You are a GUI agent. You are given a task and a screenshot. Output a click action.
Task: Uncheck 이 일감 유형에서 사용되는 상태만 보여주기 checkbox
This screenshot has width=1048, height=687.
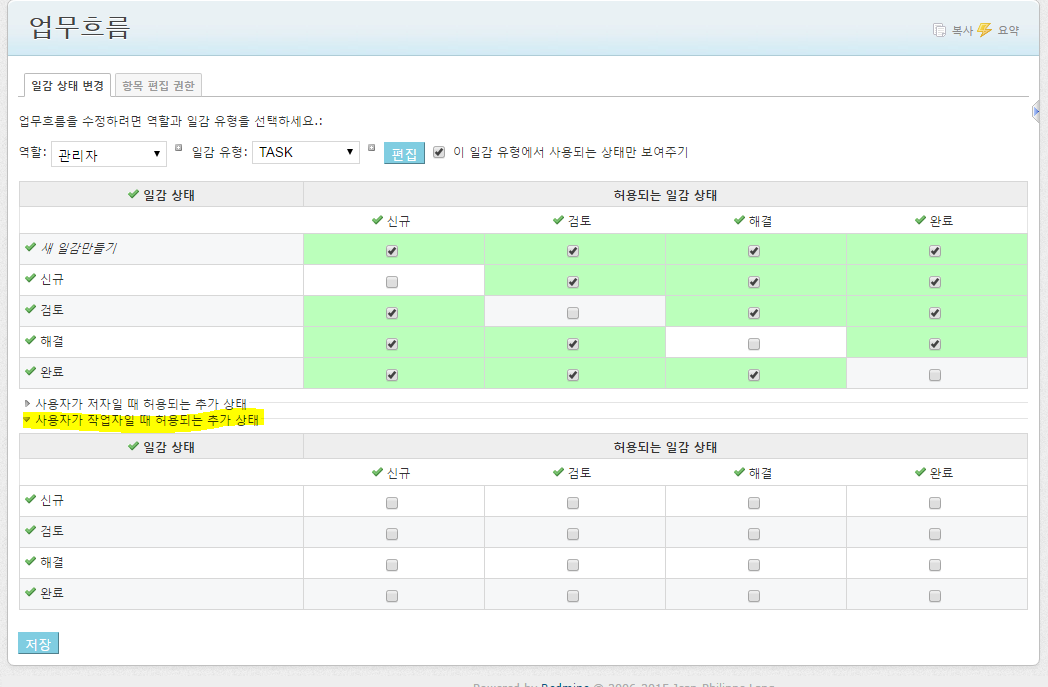pos(439,152)
